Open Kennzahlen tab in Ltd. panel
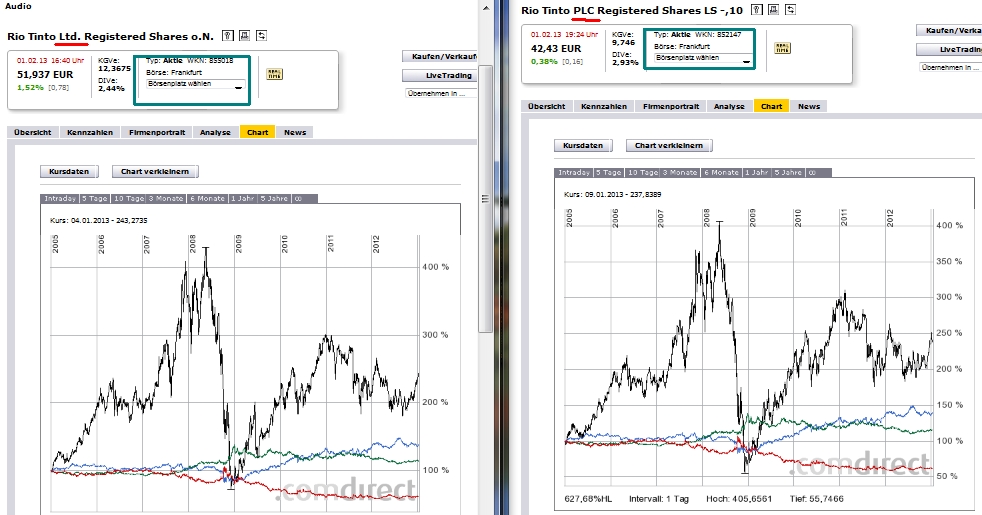This screenshot has height=515, width=982. pos(90,132)
